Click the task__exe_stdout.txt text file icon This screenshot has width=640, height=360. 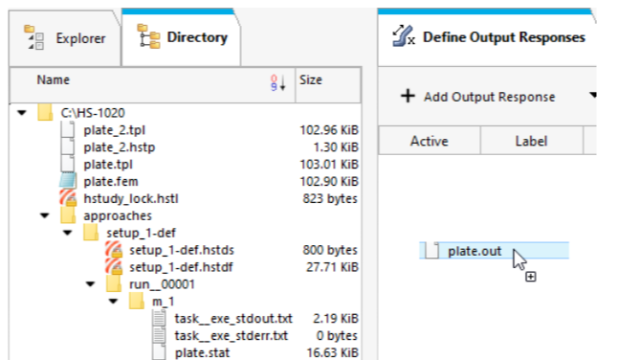pos(159,318)
